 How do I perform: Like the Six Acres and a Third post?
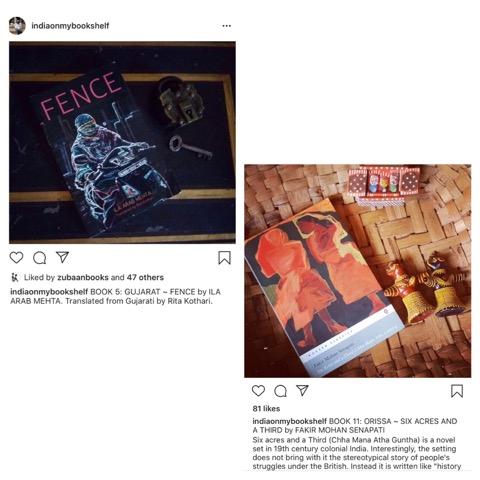coord(258,391)
